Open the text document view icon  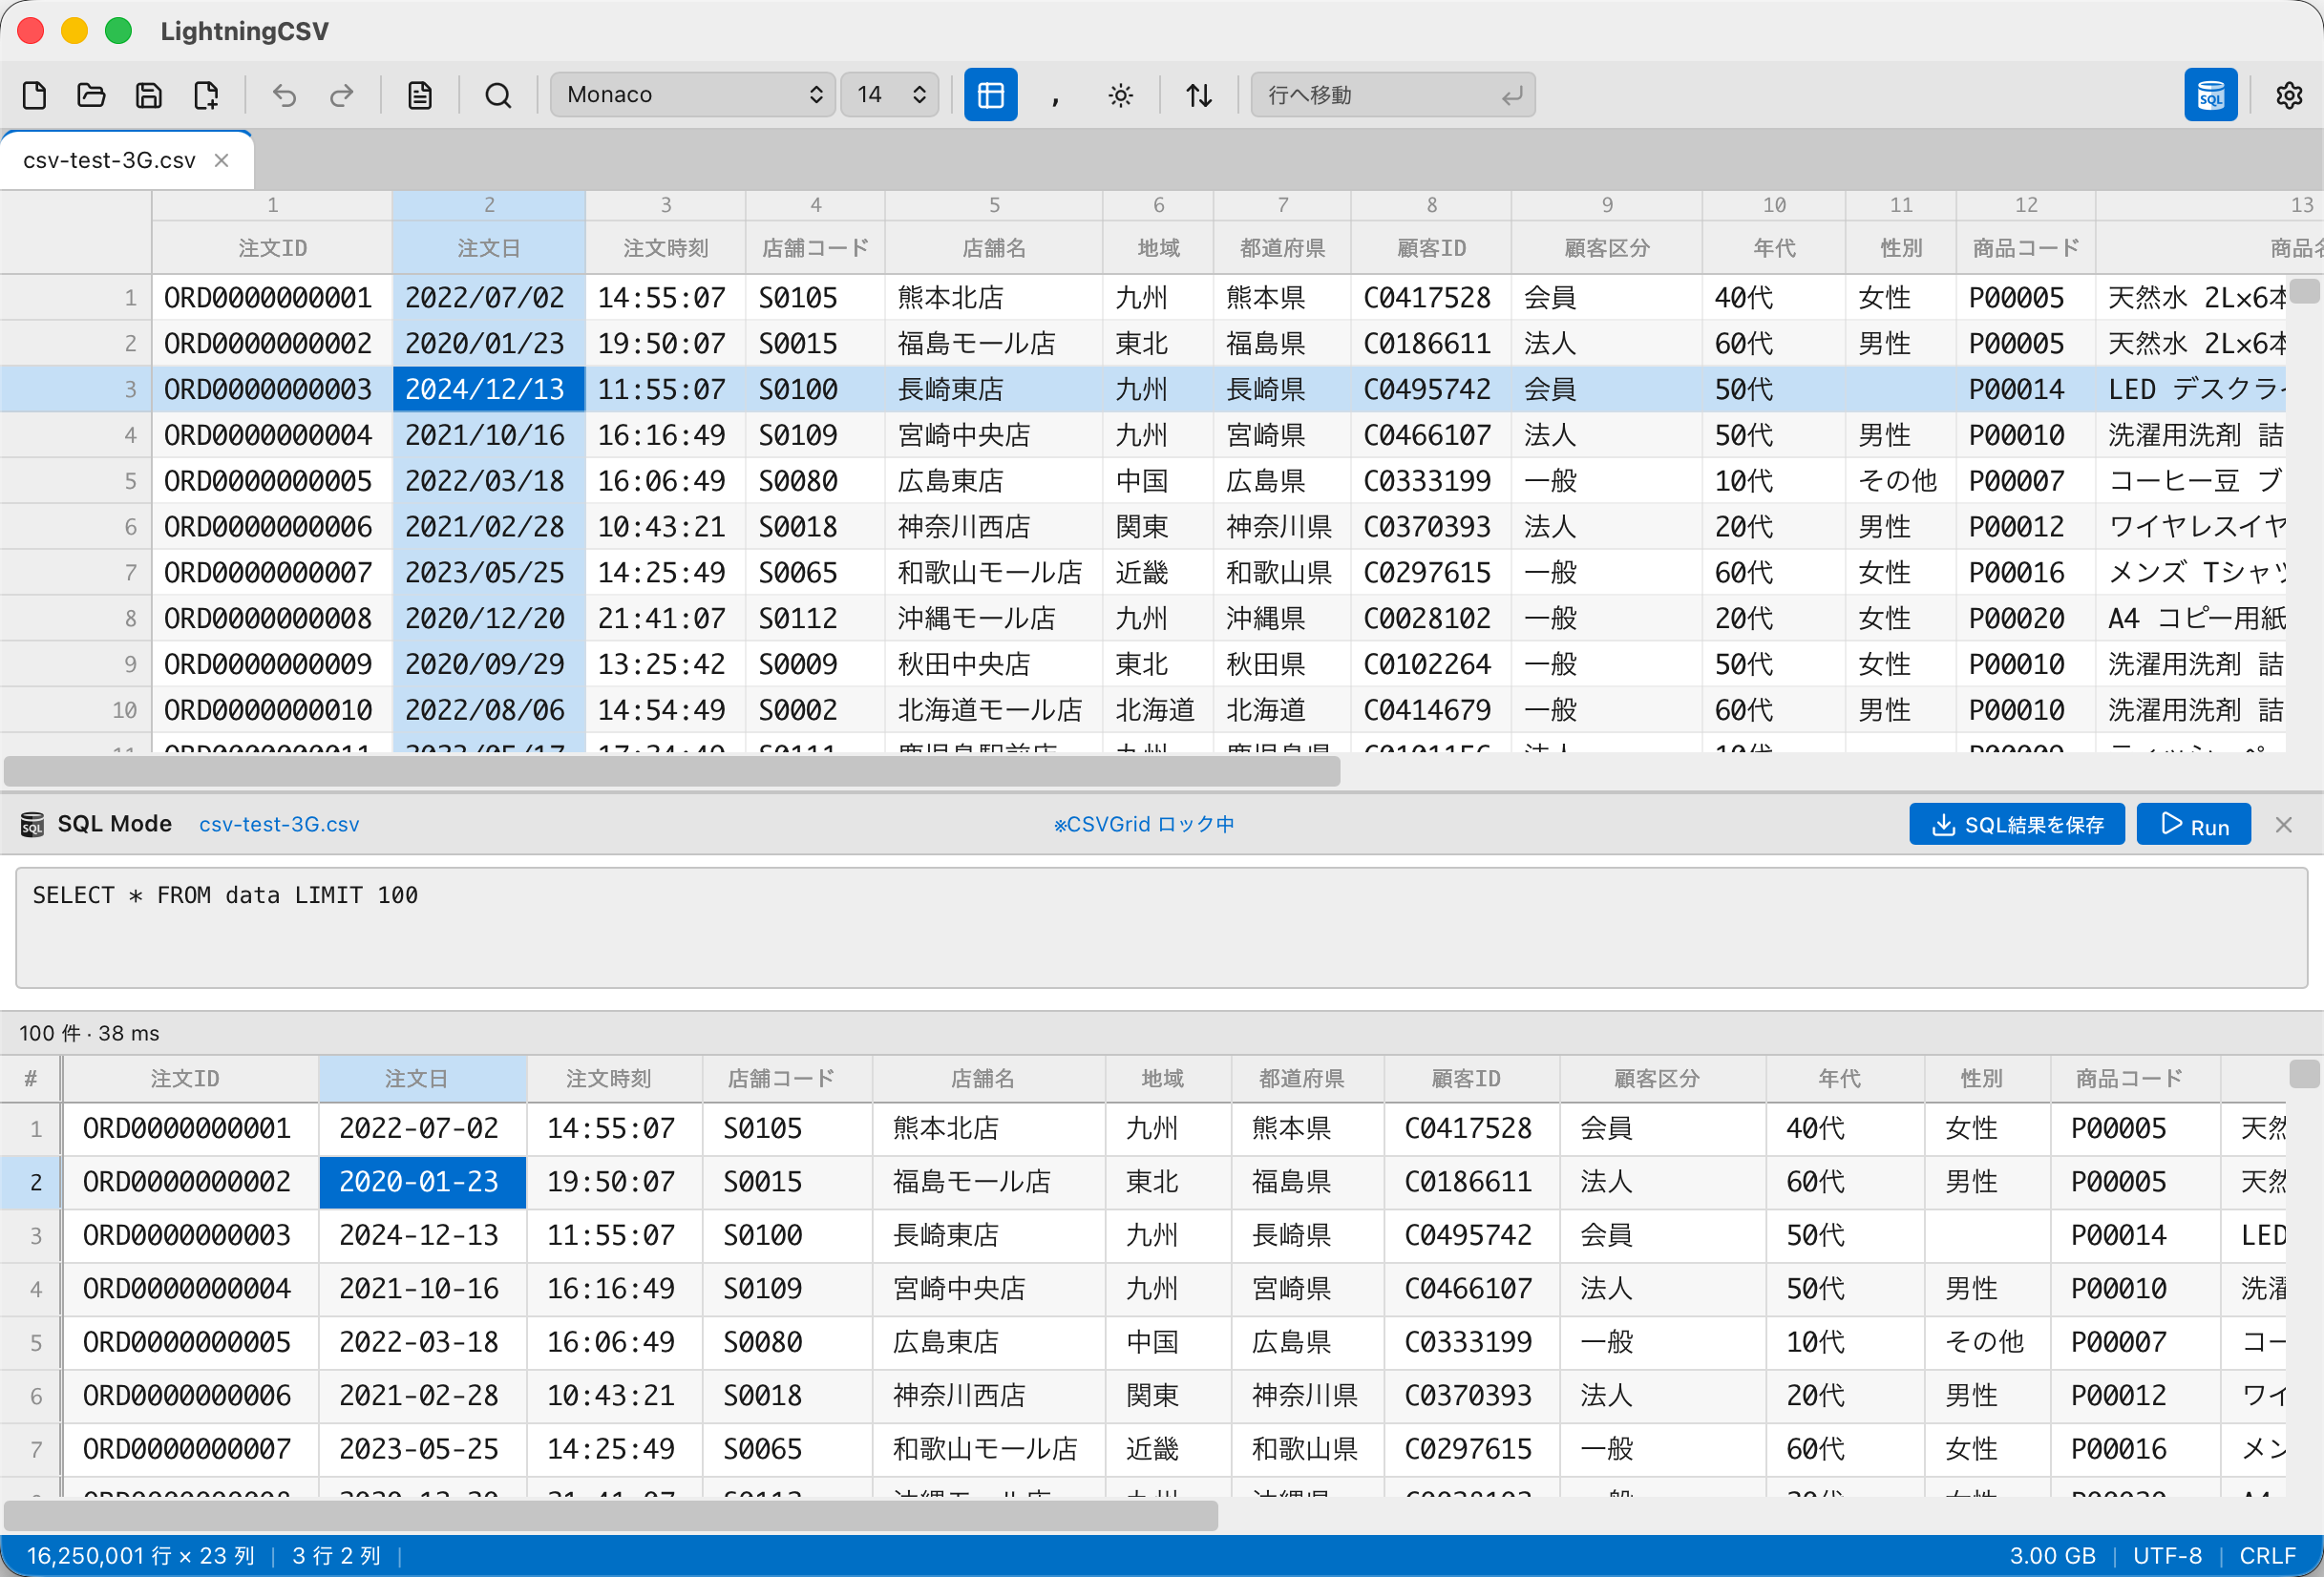tap(420, 95)
